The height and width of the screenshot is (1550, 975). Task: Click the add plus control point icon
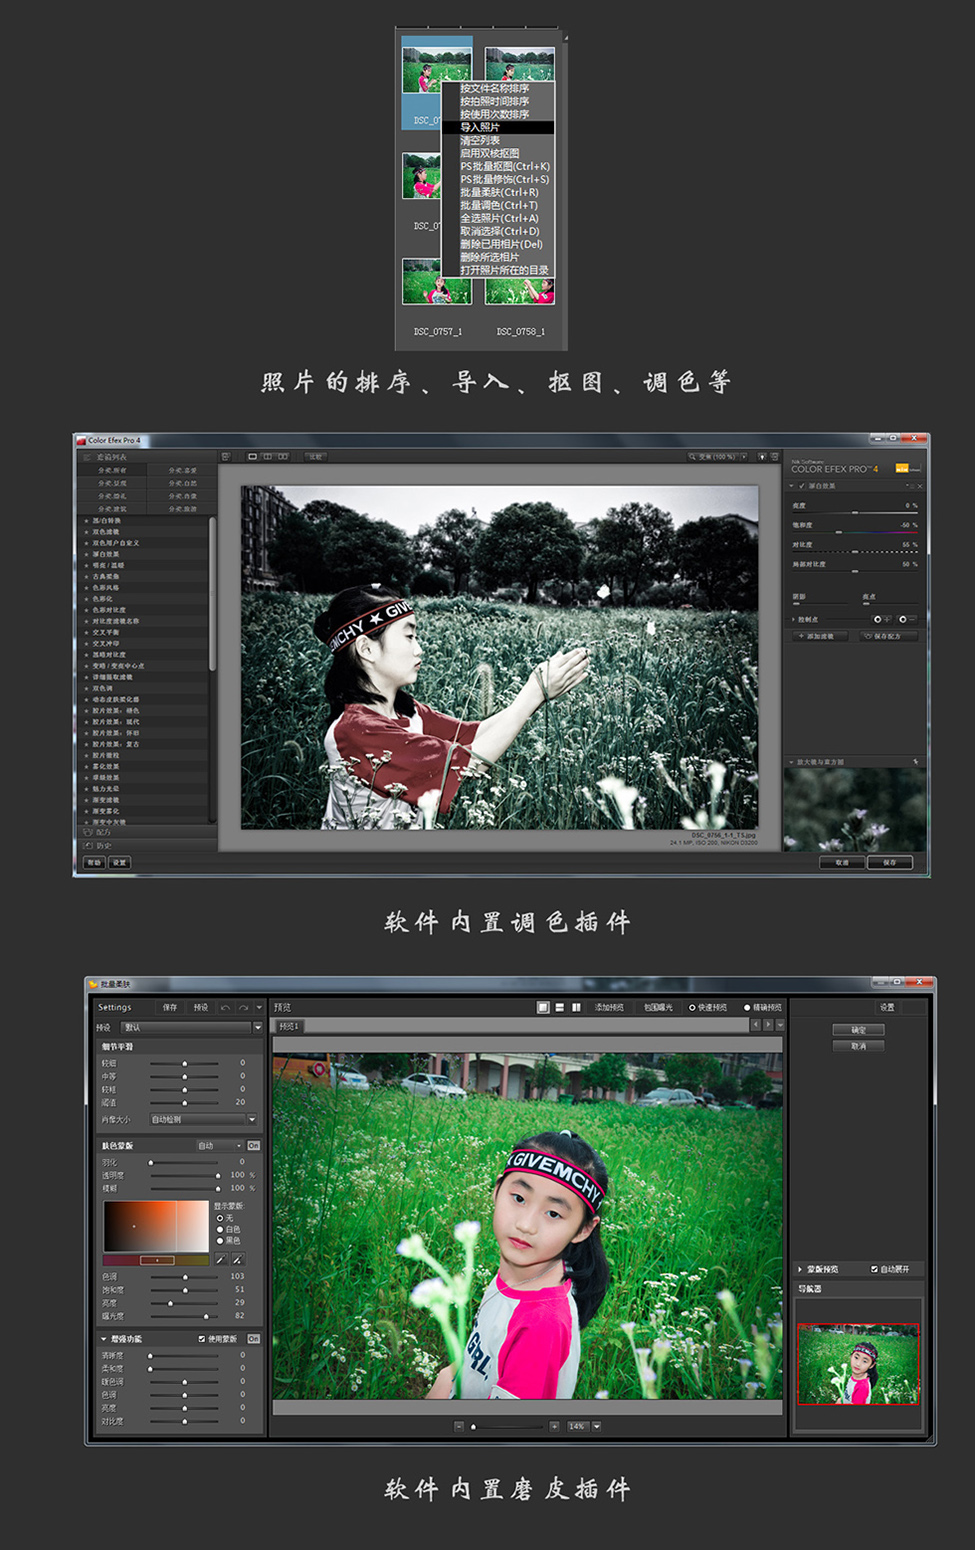pyautogui.click(x=880, y=619)
